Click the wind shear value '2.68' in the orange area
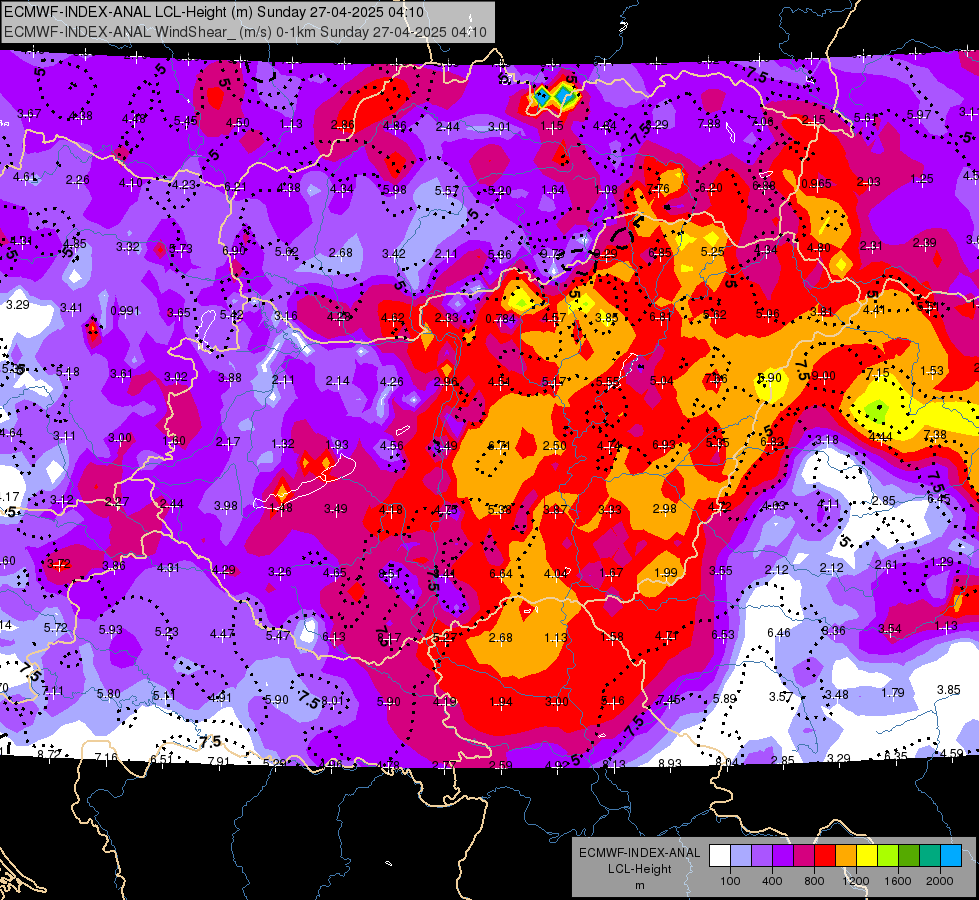The image size is (979, 900). [501, 637]
